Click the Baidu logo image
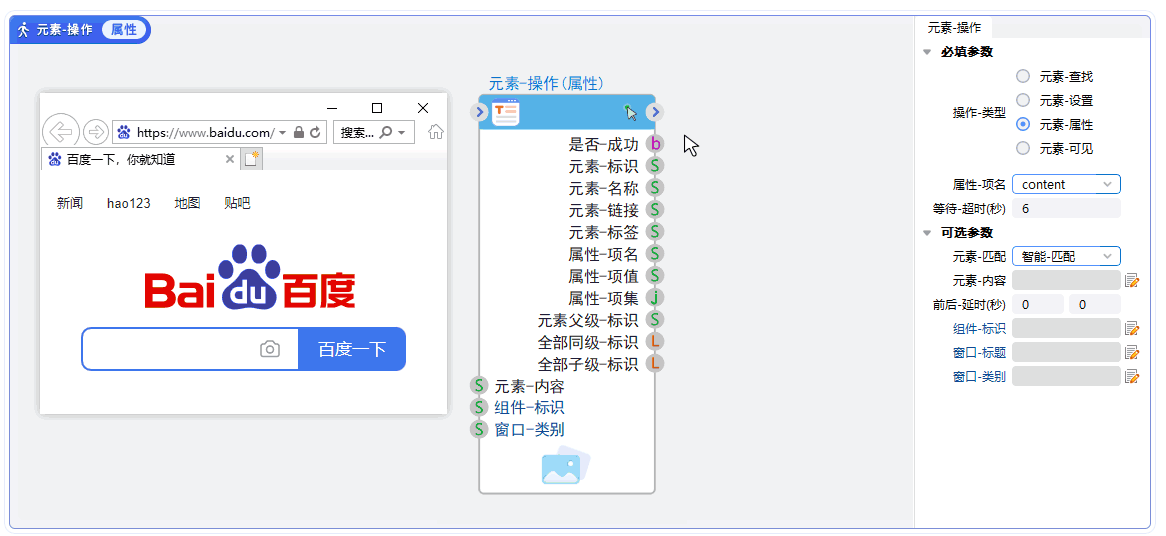Viewport: 1166px width, 536px height. point(250,276)
